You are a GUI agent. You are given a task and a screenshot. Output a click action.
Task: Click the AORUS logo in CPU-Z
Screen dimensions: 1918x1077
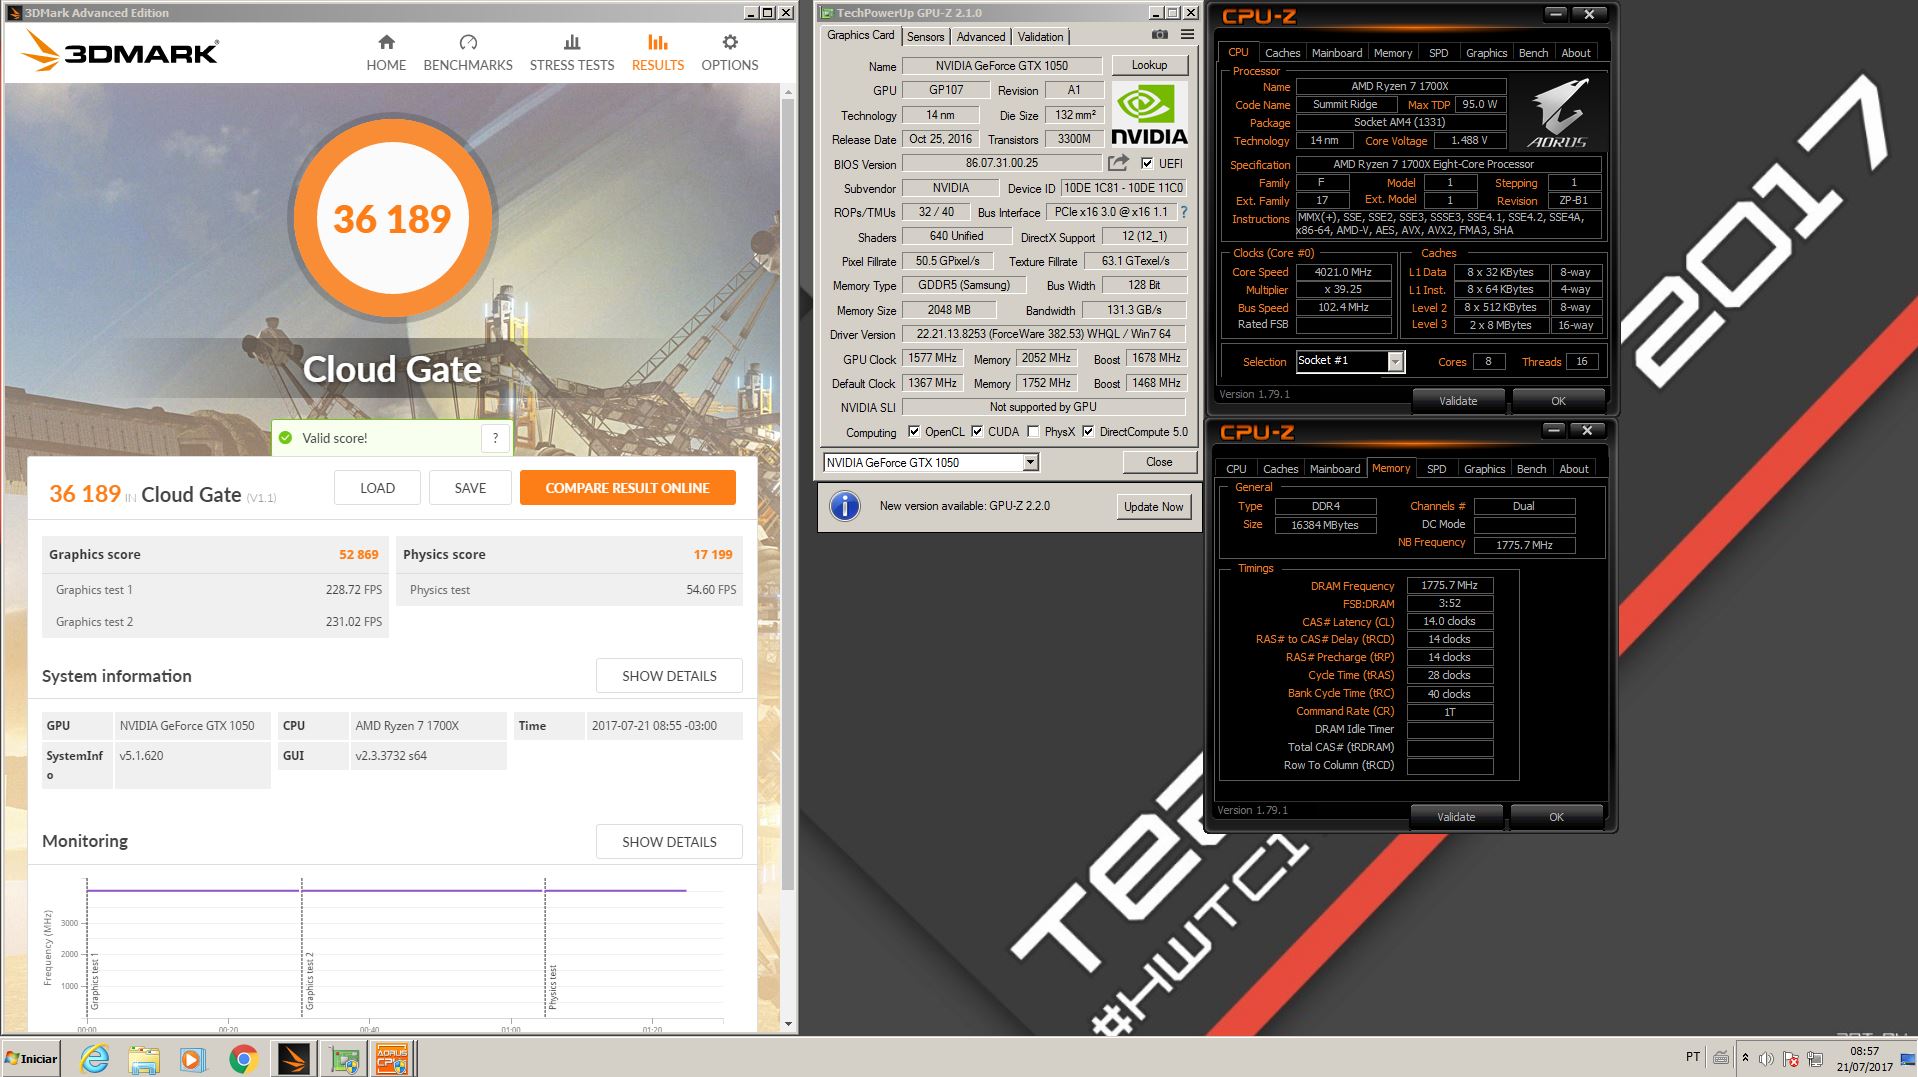click(1558, 113)
